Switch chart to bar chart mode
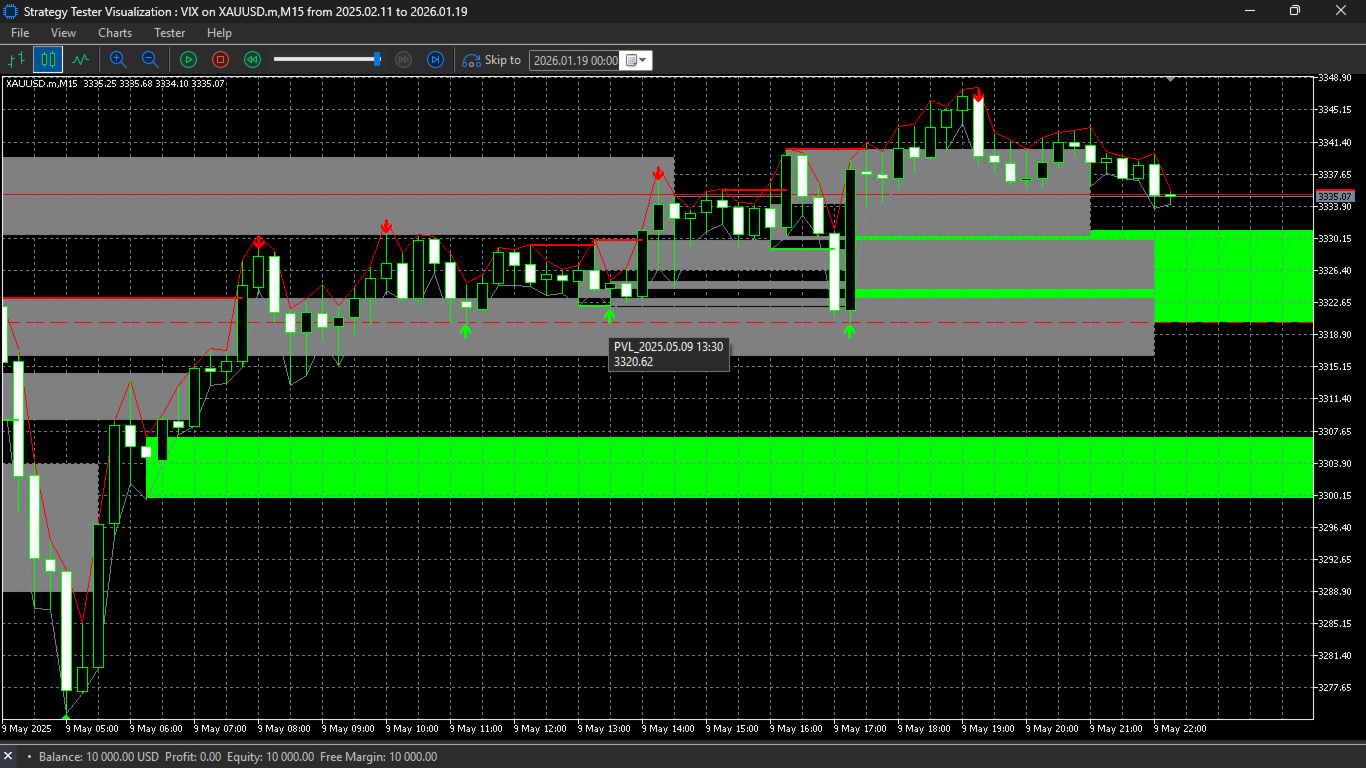 coord(16,60)
